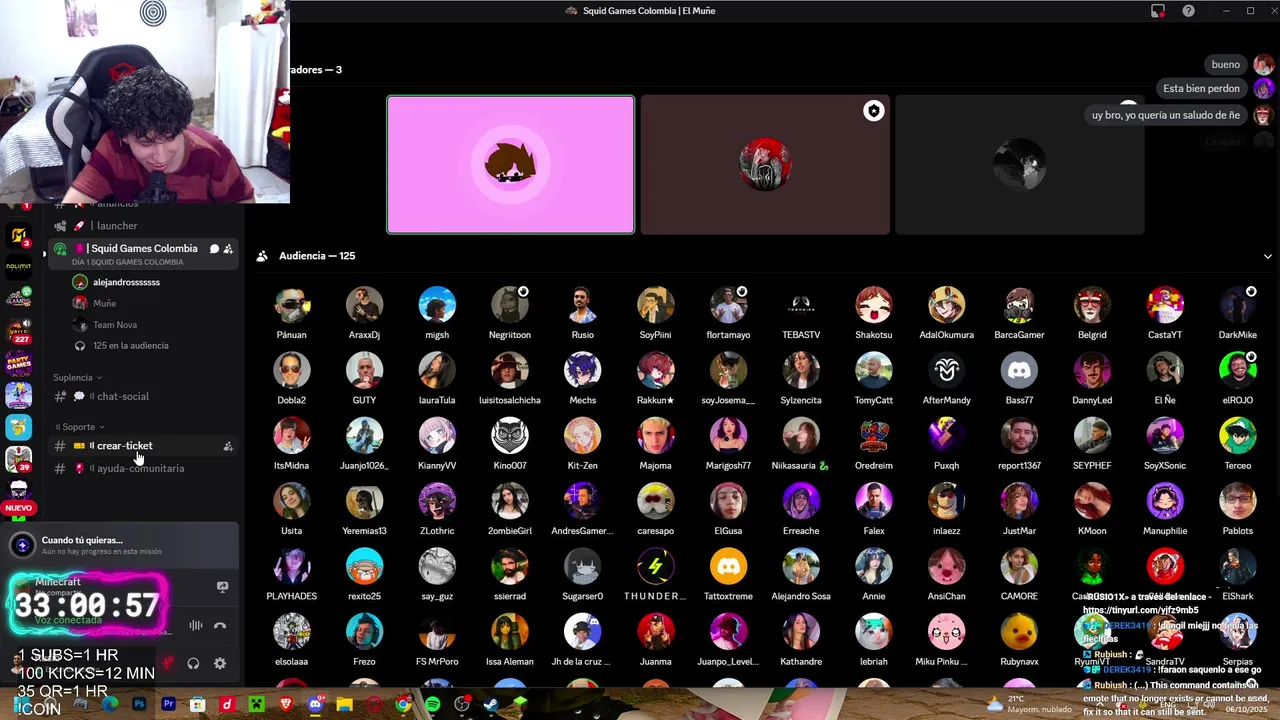Open Brave browser from the taskbar
This screenshot has height=720, width=1280.
(x=286, y=705)
